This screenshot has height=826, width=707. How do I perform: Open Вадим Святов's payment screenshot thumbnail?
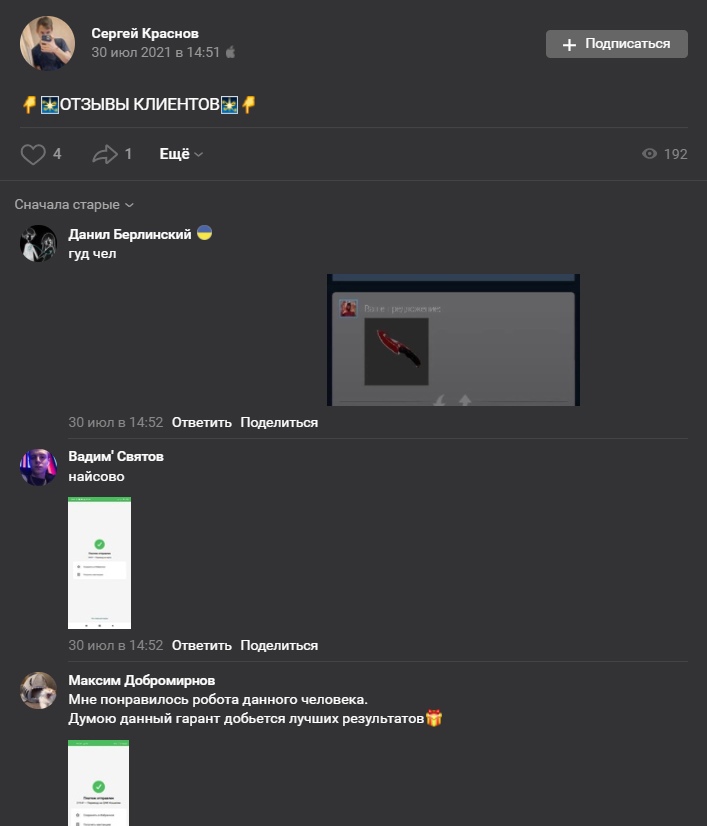click(99, 563)
